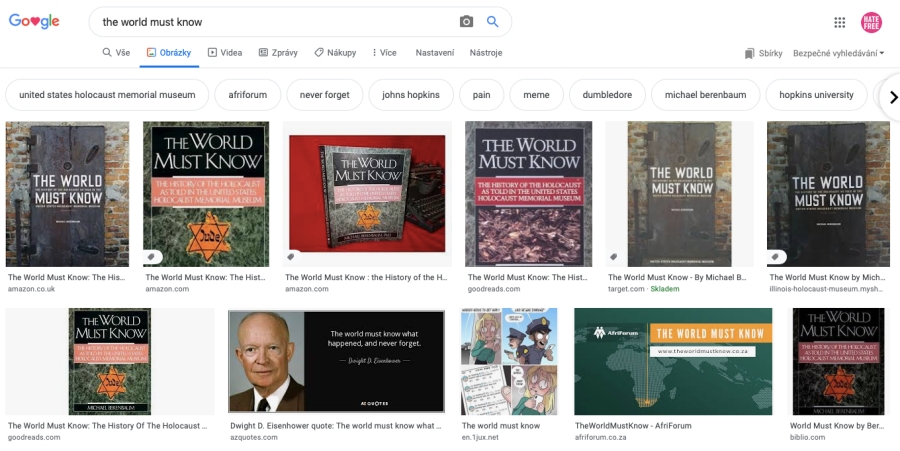Click the Google logo
This screenshot has width=900, height=451.
tap(34, 22)
